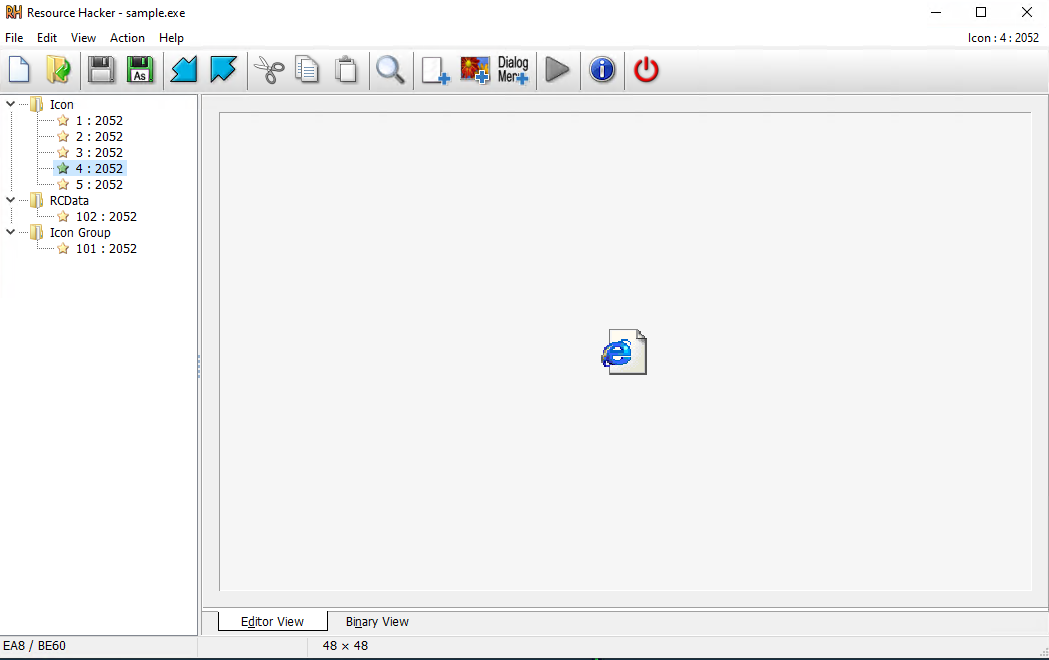1049x660 pixels.
Task: Close the Resource Hacker window
Action: click(1027, 13)
